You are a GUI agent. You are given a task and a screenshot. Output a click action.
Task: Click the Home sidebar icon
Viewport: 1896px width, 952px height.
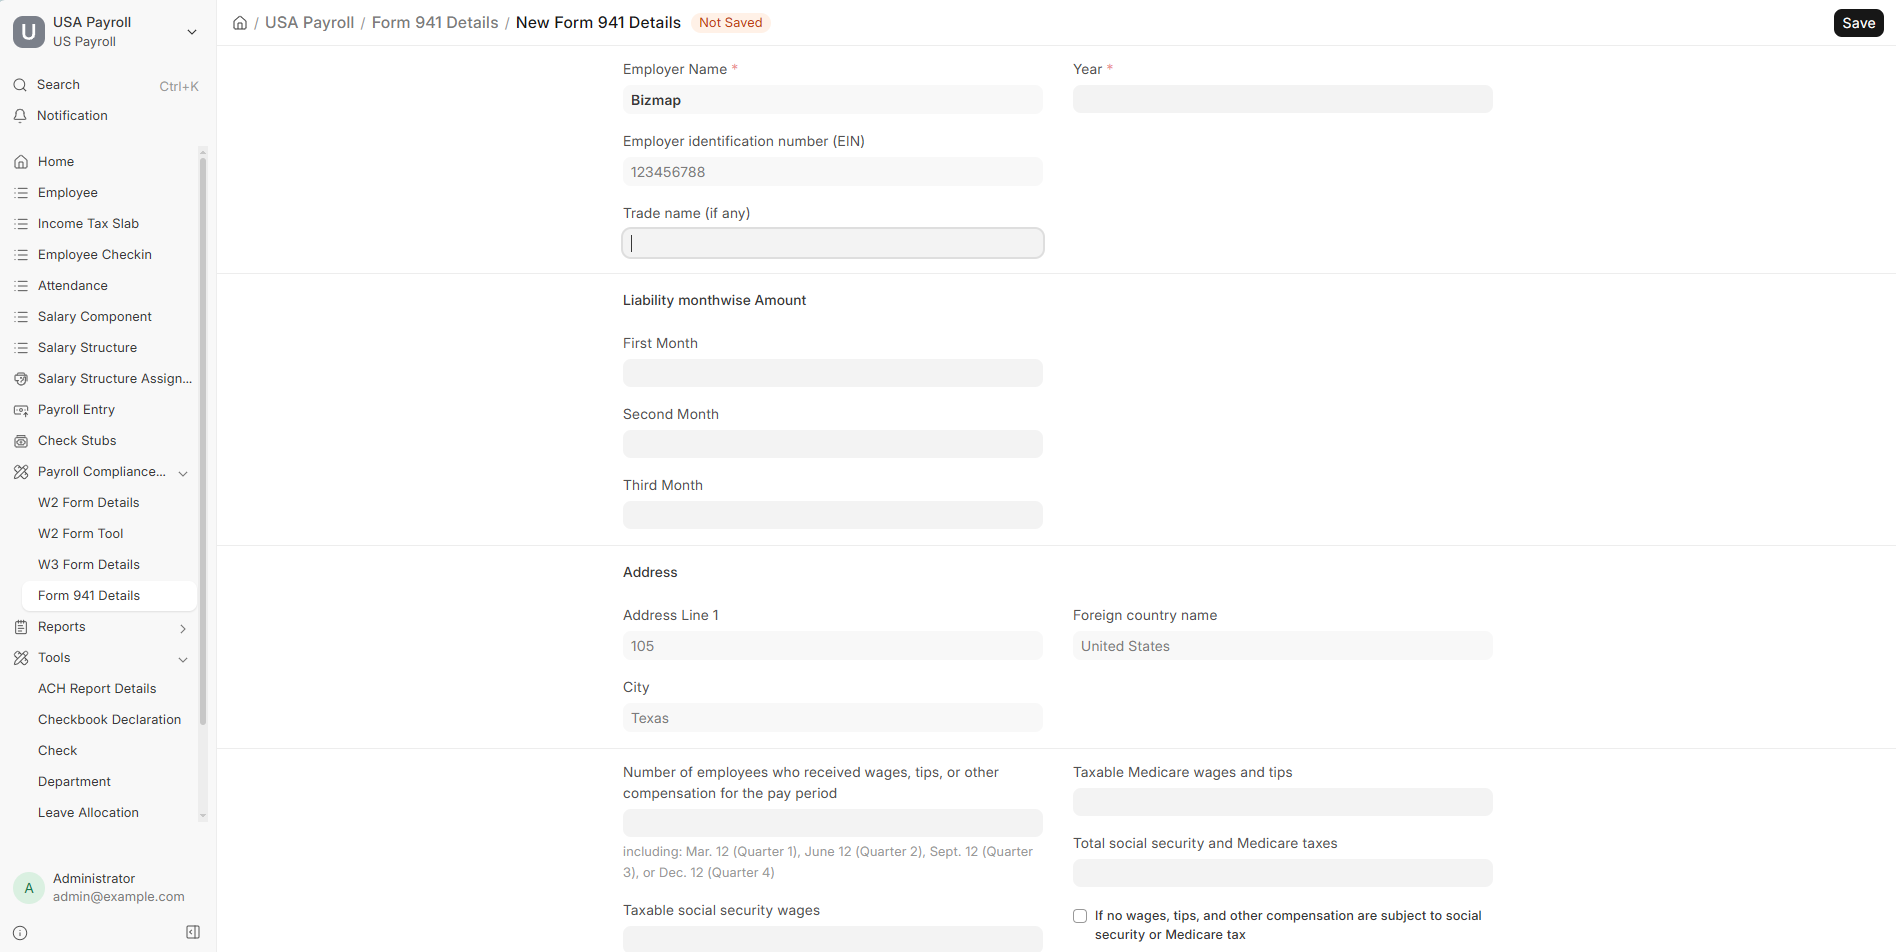(21, 162)
